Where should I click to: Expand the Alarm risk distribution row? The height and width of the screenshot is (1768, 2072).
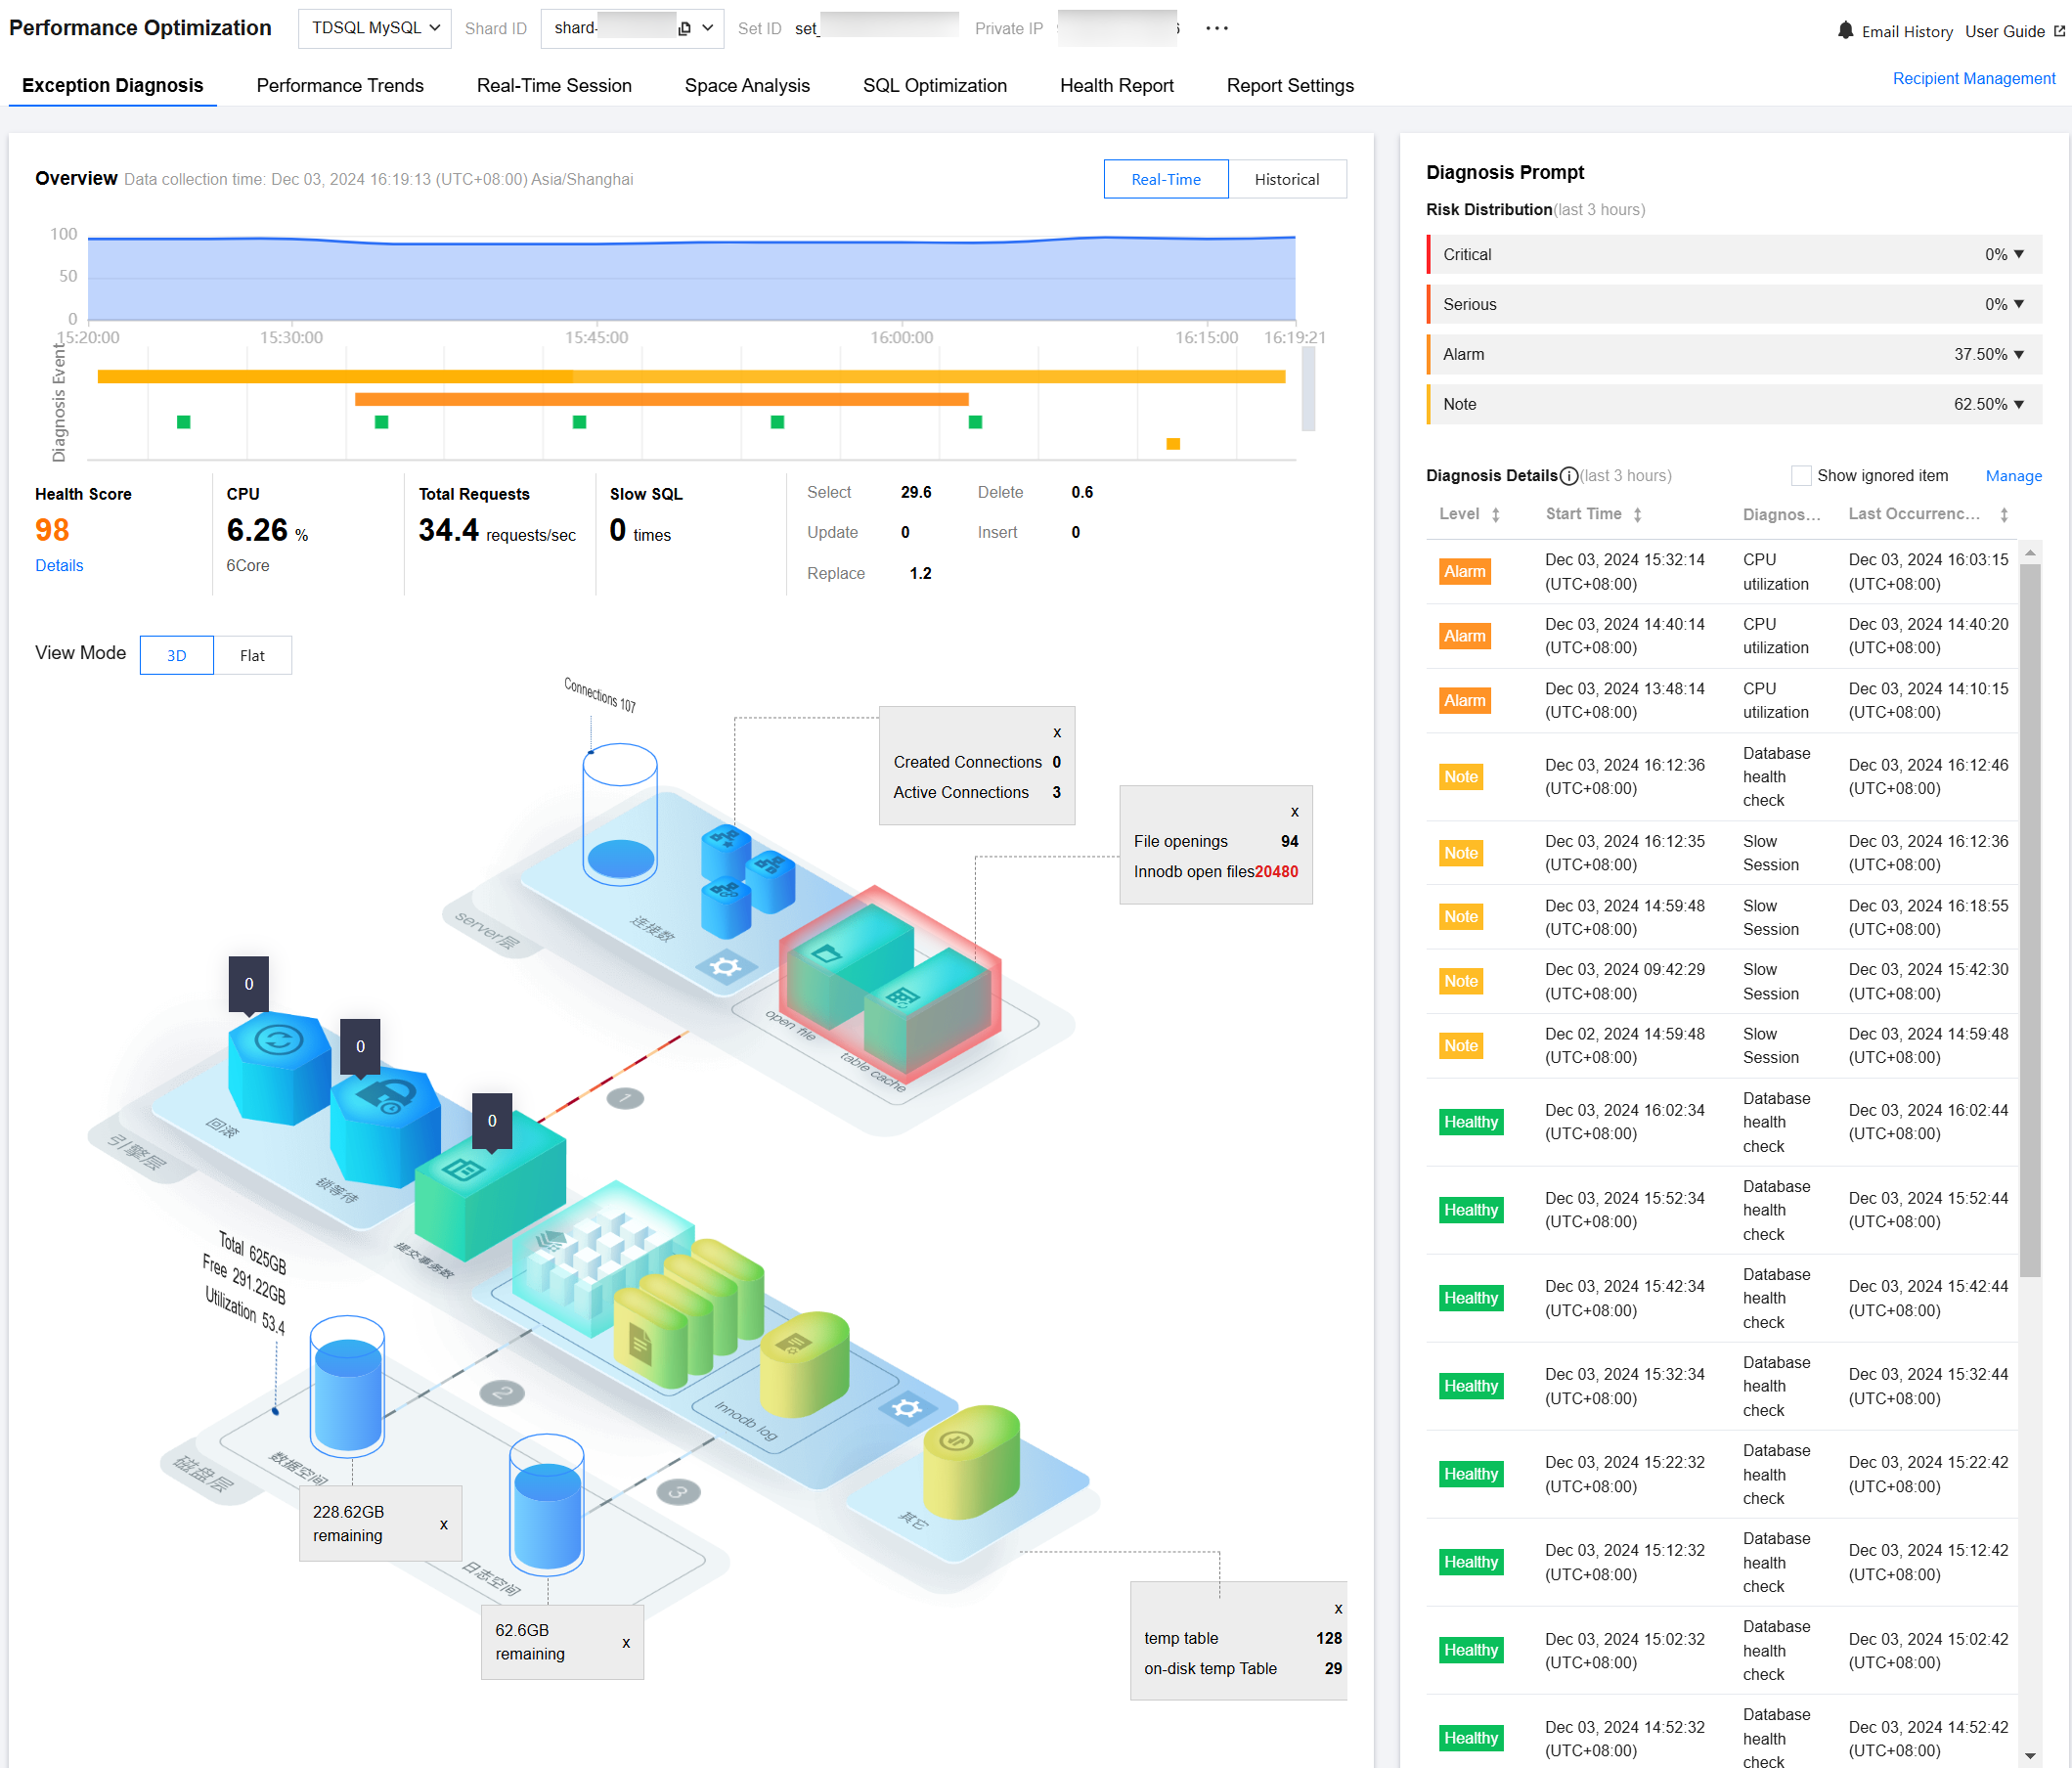pyautogui.click(x=2018, y=355)
